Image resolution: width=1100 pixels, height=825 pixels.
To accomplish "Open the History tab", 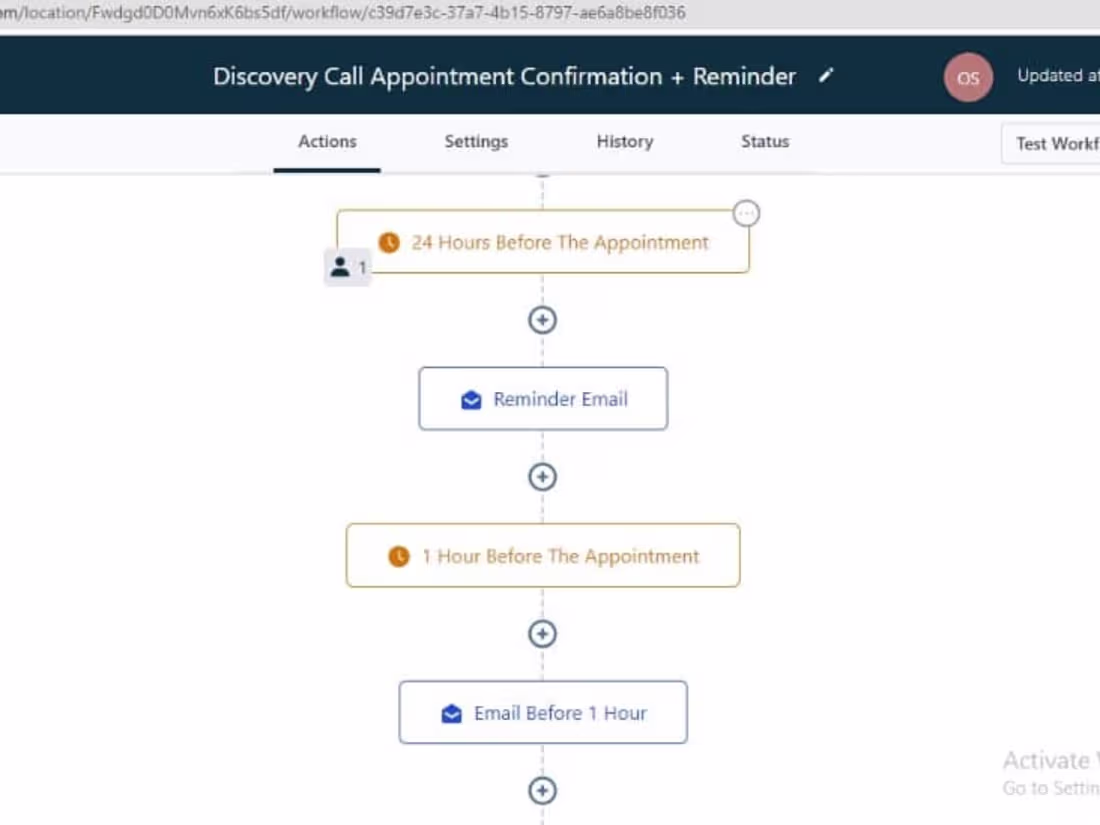I will pos(624,142).
